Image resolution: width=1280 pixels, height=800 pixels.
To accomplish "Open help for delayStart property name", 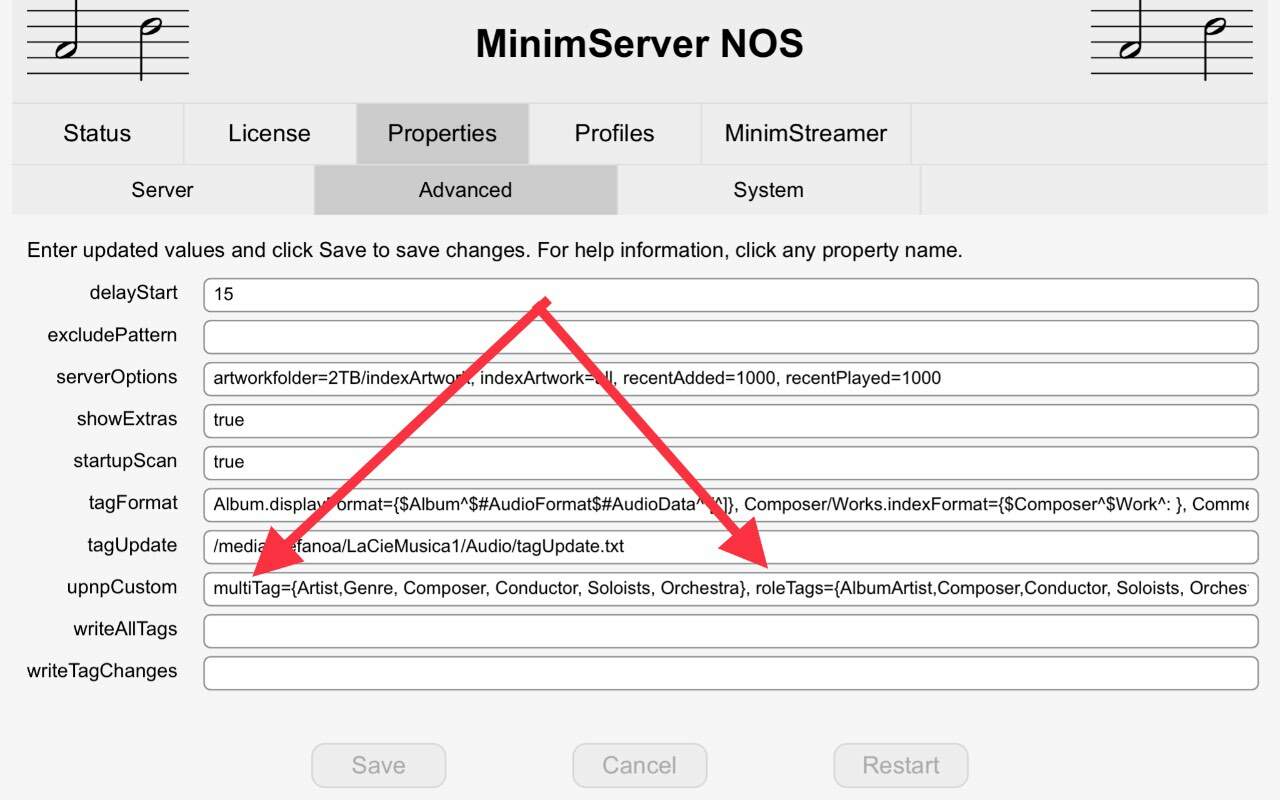I will coord(133,293).
